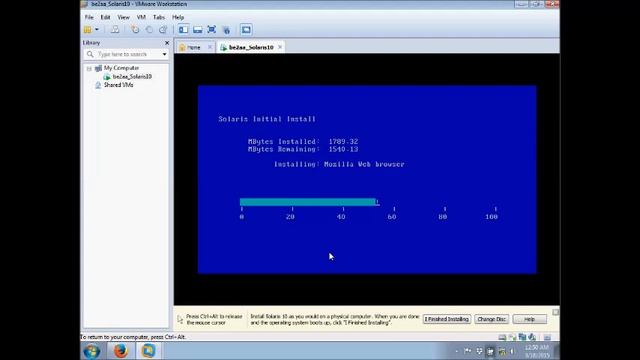640x360 pixels.
Task: Take a snapshot of the virtual machine
Action: [x=135, y=29]
